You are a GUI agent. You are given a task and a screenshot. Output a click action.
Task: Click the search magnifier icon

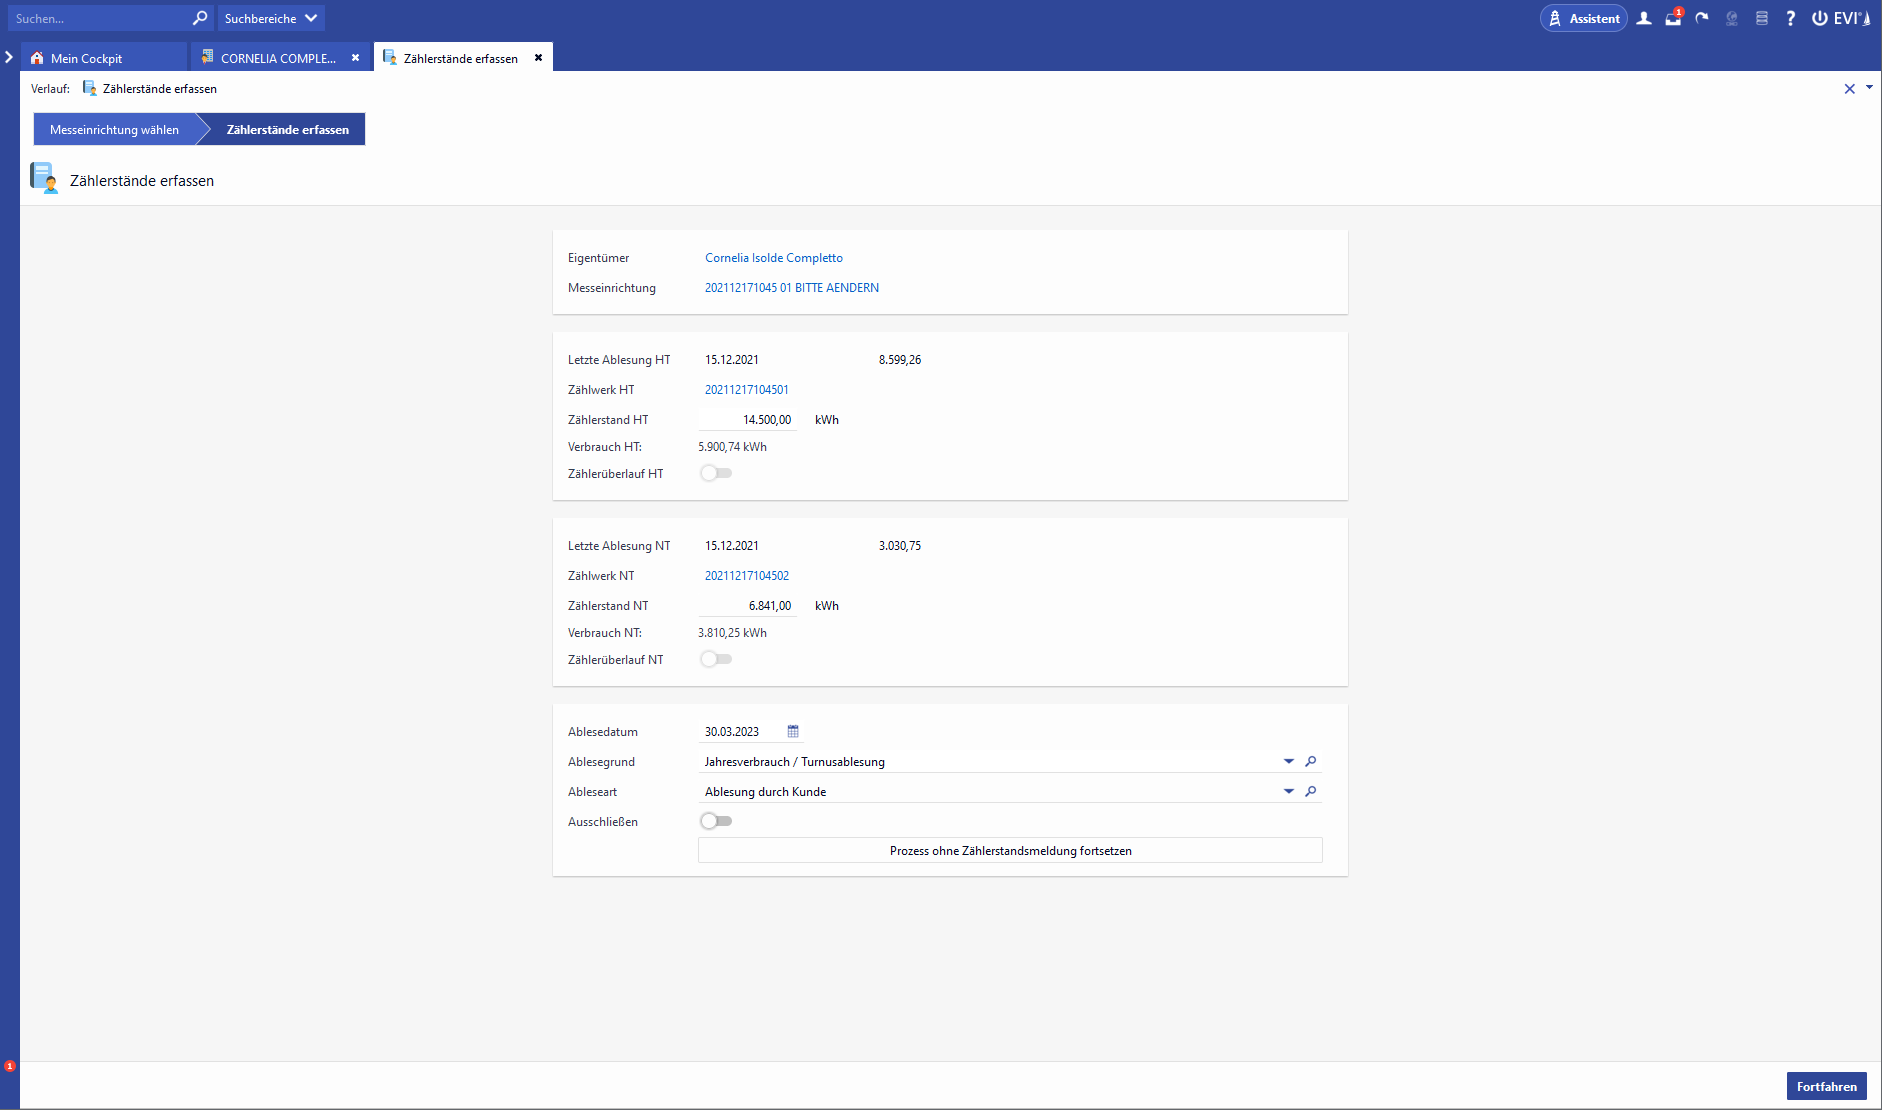(x=200, y=18)
